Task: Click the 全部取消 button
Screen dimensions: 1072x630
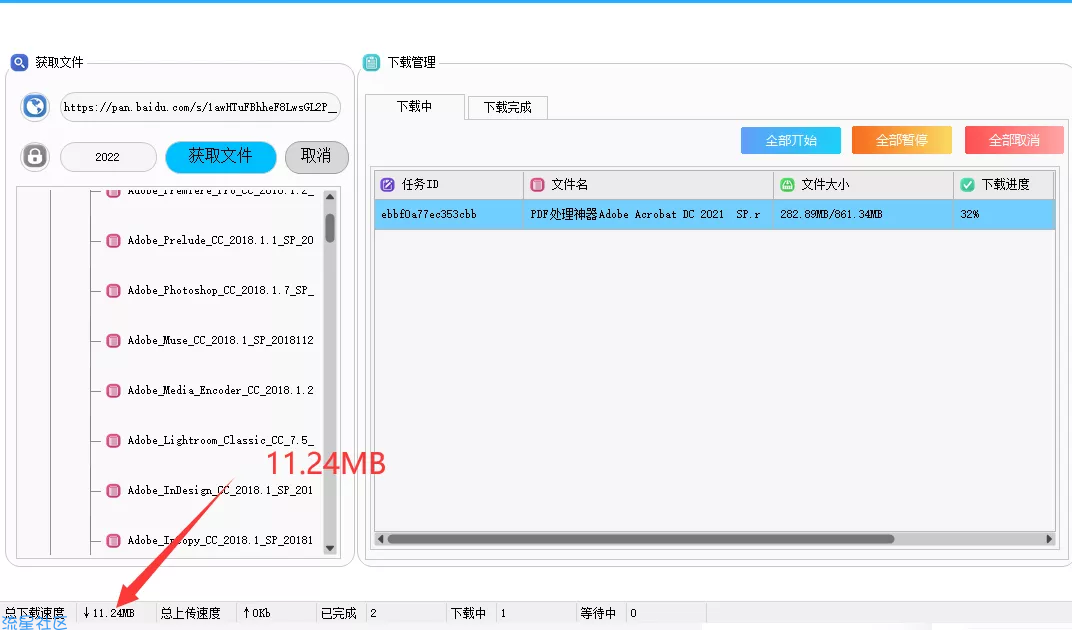Action: pos(1014,140)
